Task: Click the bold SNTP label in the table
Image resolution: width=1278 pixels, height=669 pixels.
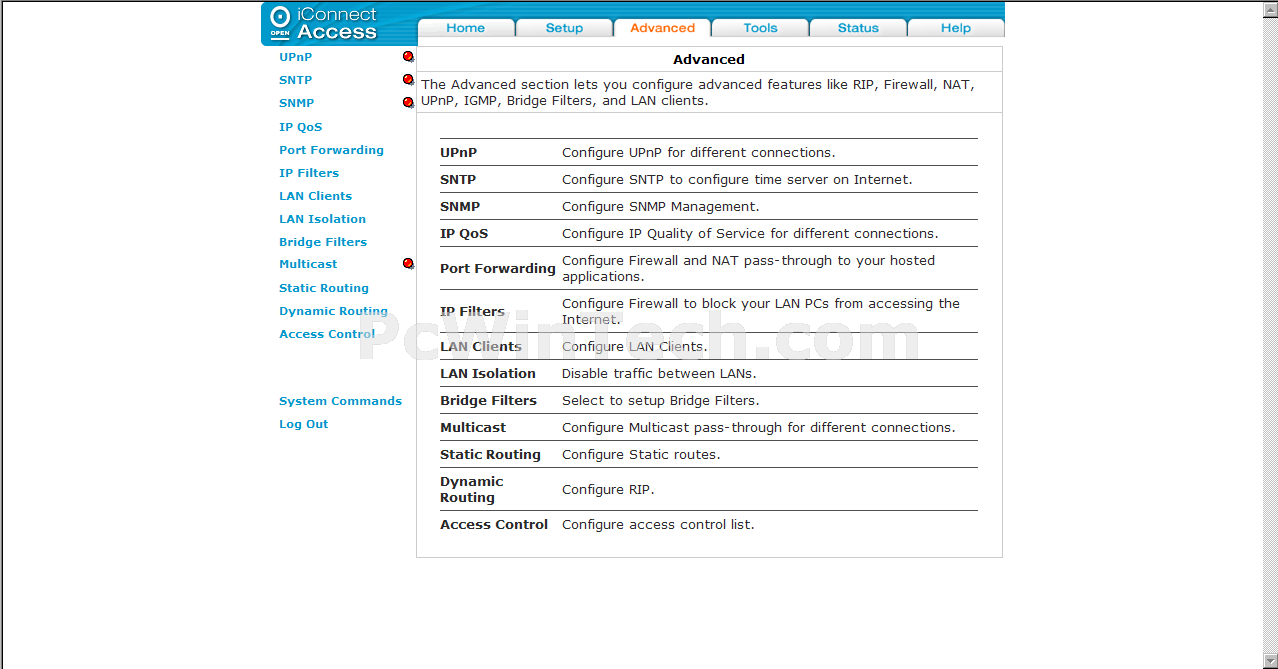Action: coord(458,180)
